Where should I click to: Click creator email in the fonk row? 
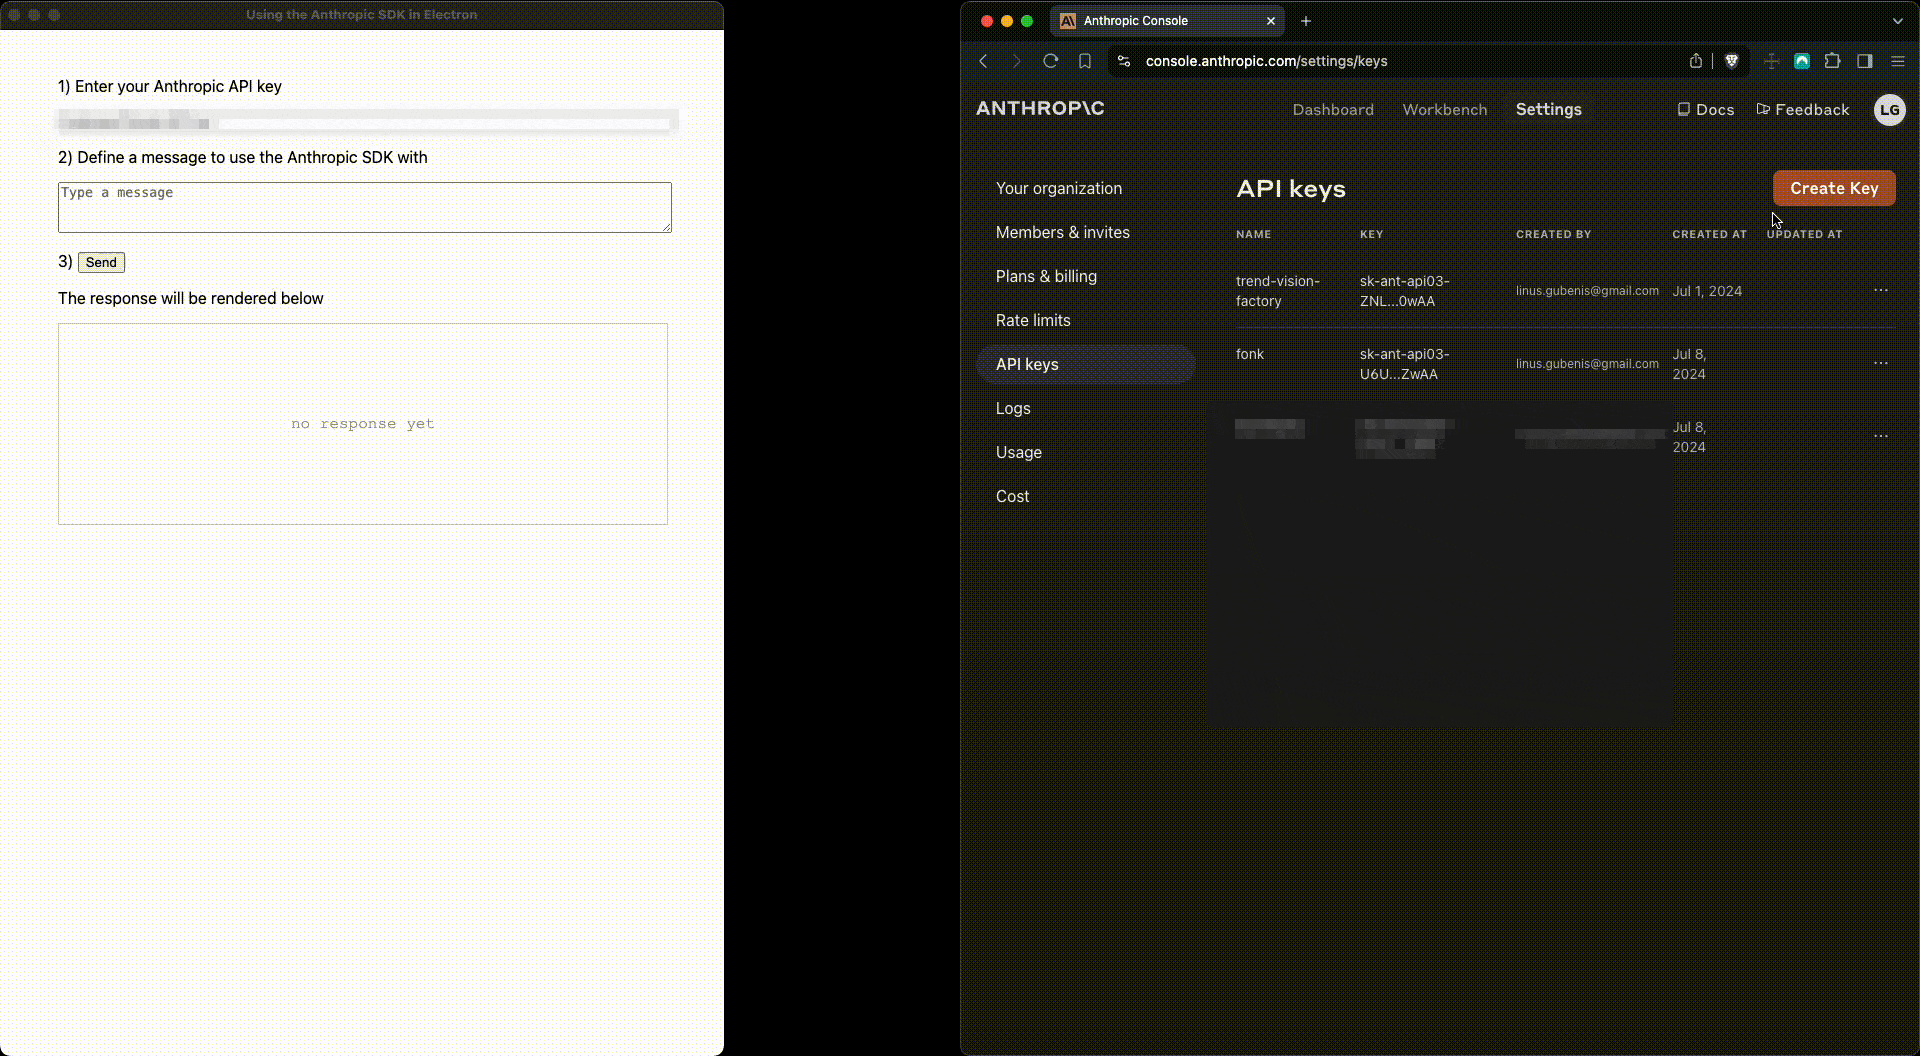pos(1587,364)
